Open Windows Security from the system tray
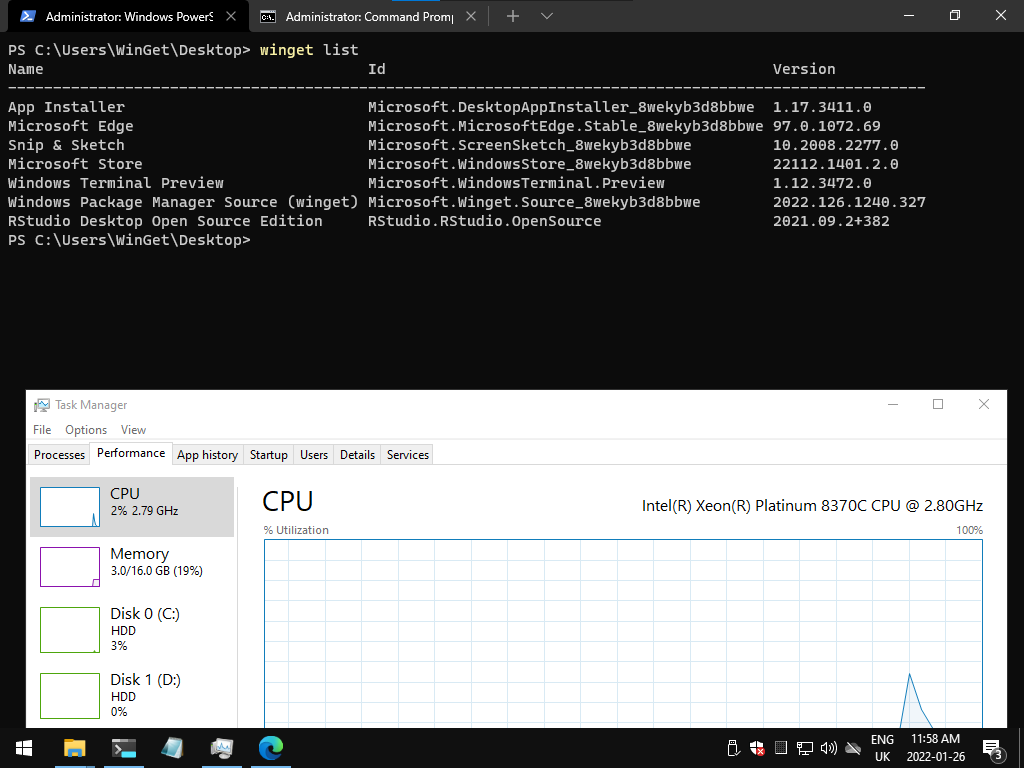The image size is (1024, 768). click(757, 748)
